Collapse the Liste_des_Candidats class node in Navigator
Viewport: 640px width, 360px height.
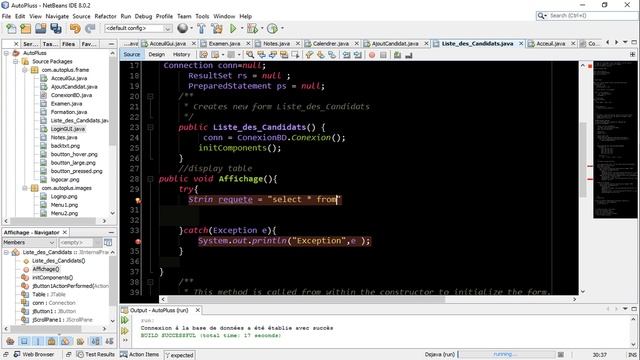point(6,252)
